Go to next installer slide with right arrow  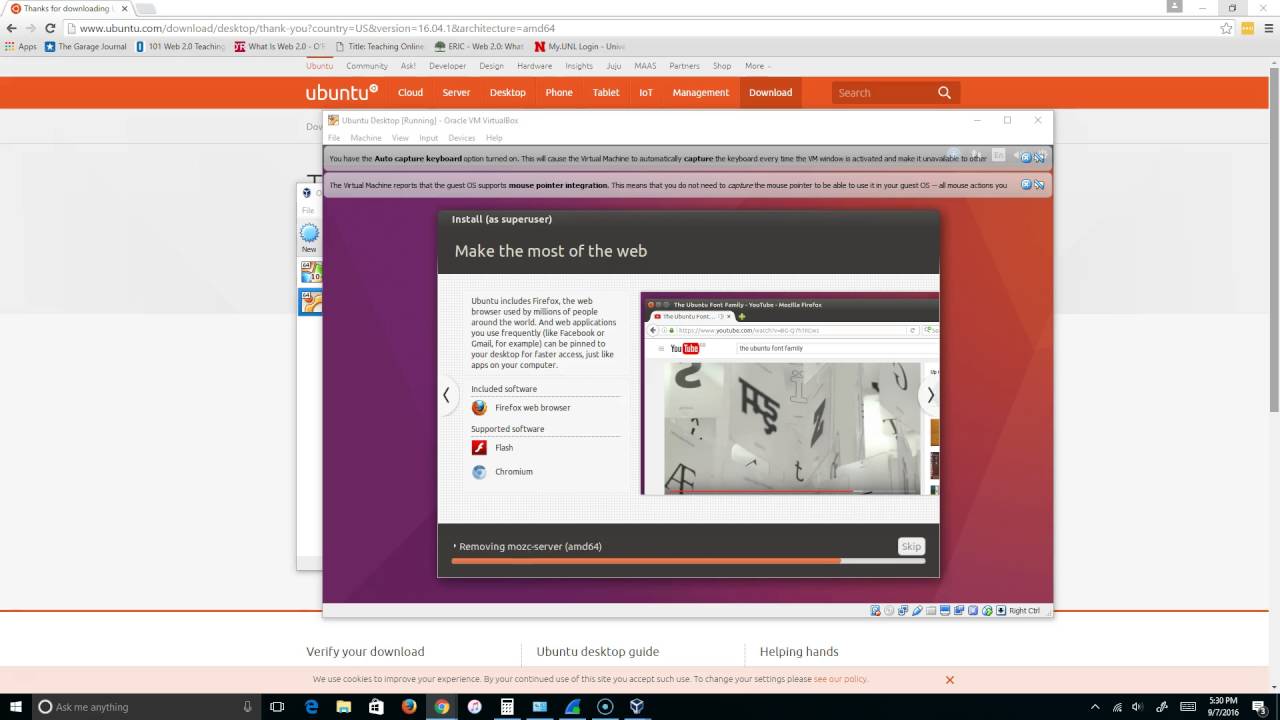(930, 395)
